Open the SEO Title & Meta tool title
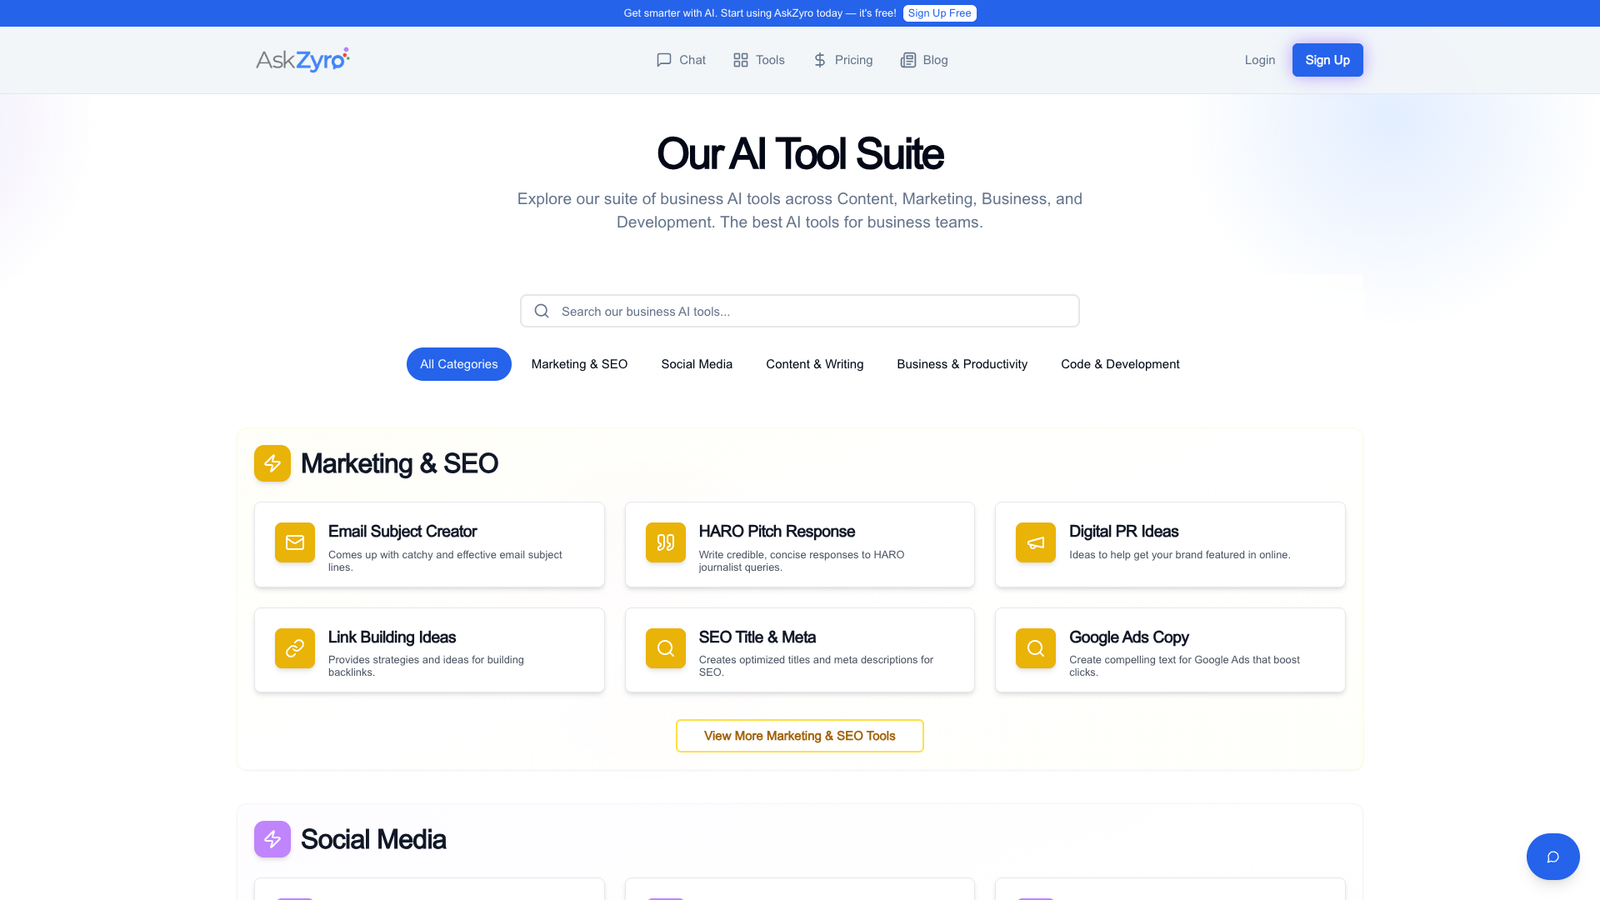 tap(757, 637)
